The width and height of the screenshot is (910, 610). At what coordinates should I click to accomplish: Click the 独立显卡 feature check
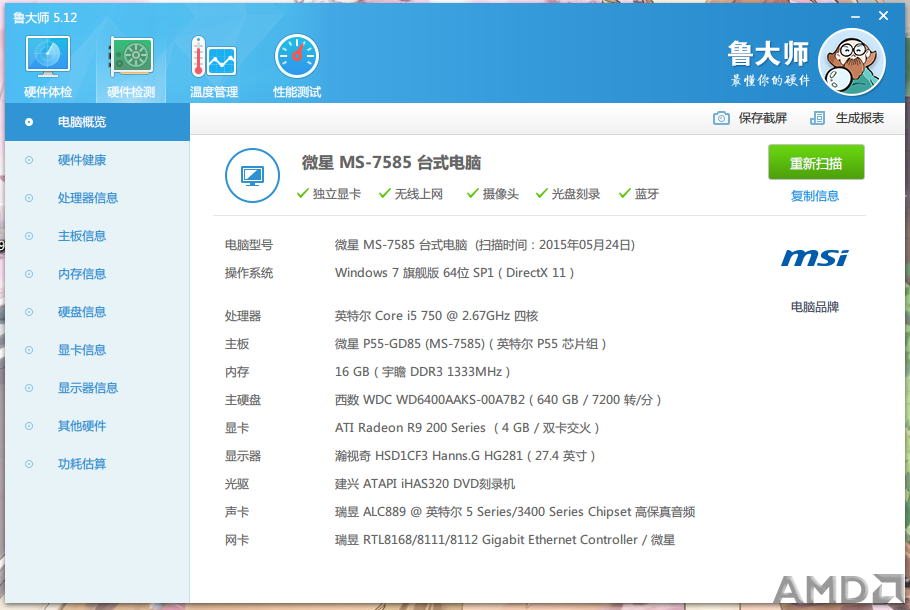[x=328, y=194]
